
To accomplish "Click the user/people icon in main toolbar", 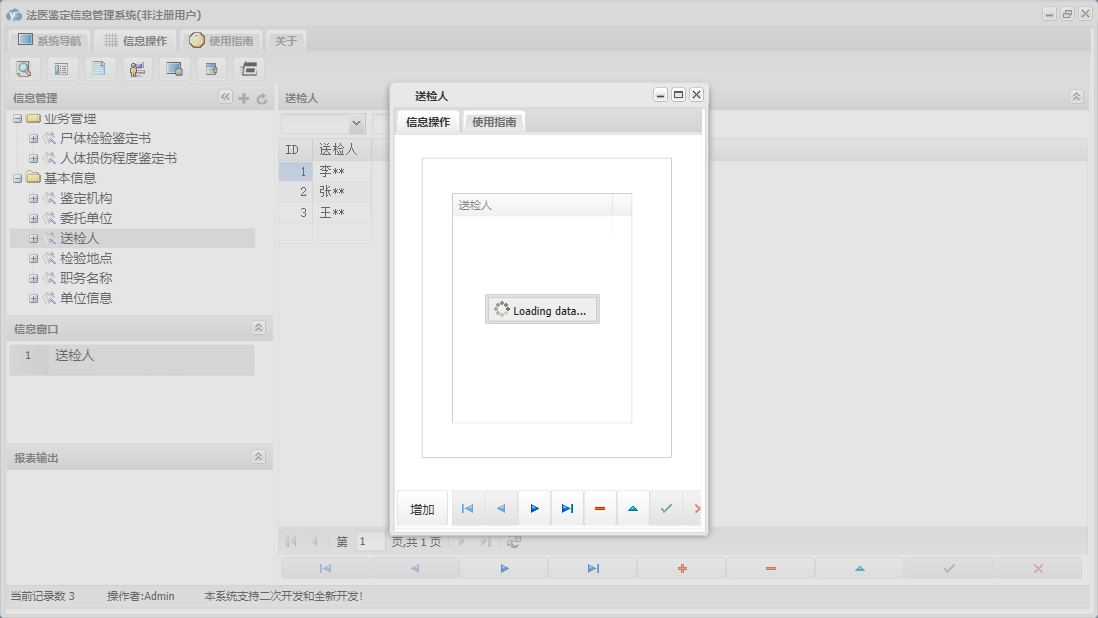I will pyautogui.click(x=137, y=69).
